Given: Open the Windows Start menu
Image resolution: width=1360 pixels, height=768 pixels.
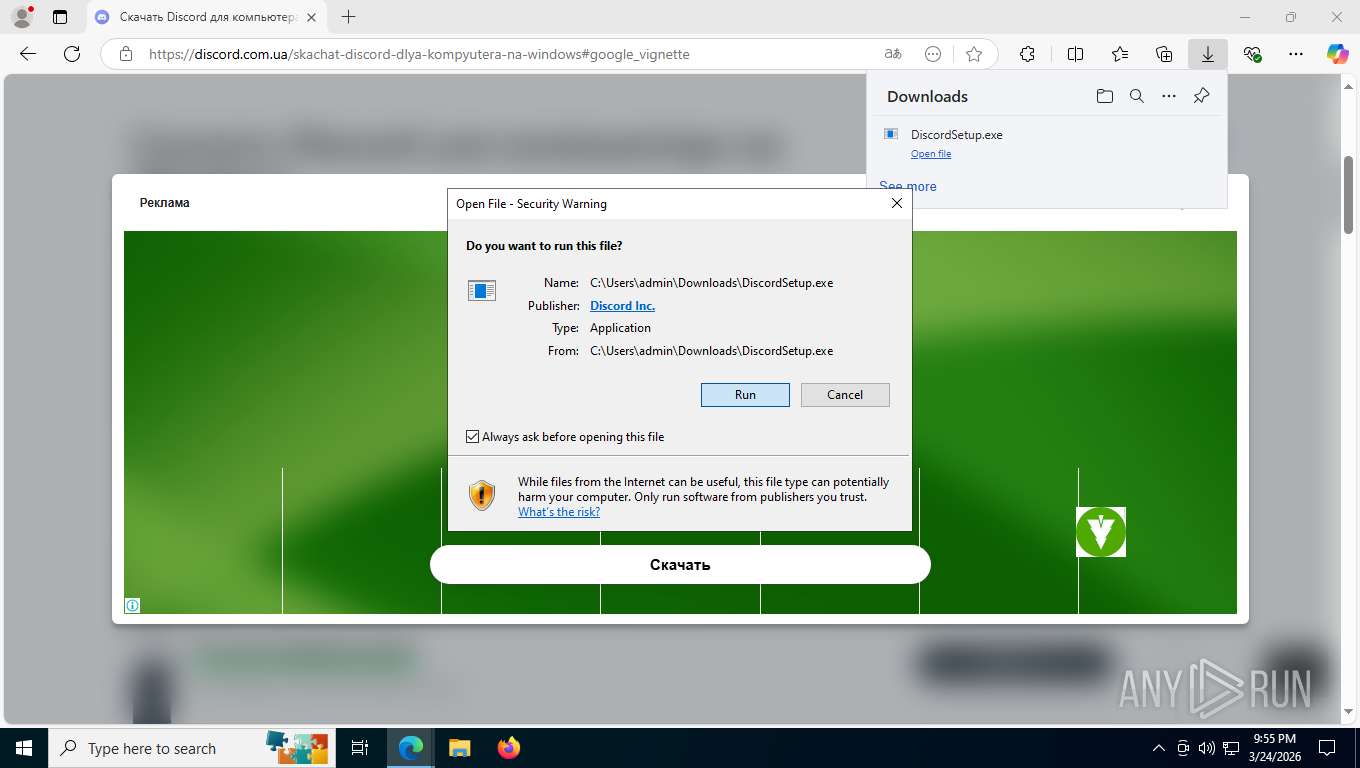Looking at the screenshot, I should pos(23,748).
